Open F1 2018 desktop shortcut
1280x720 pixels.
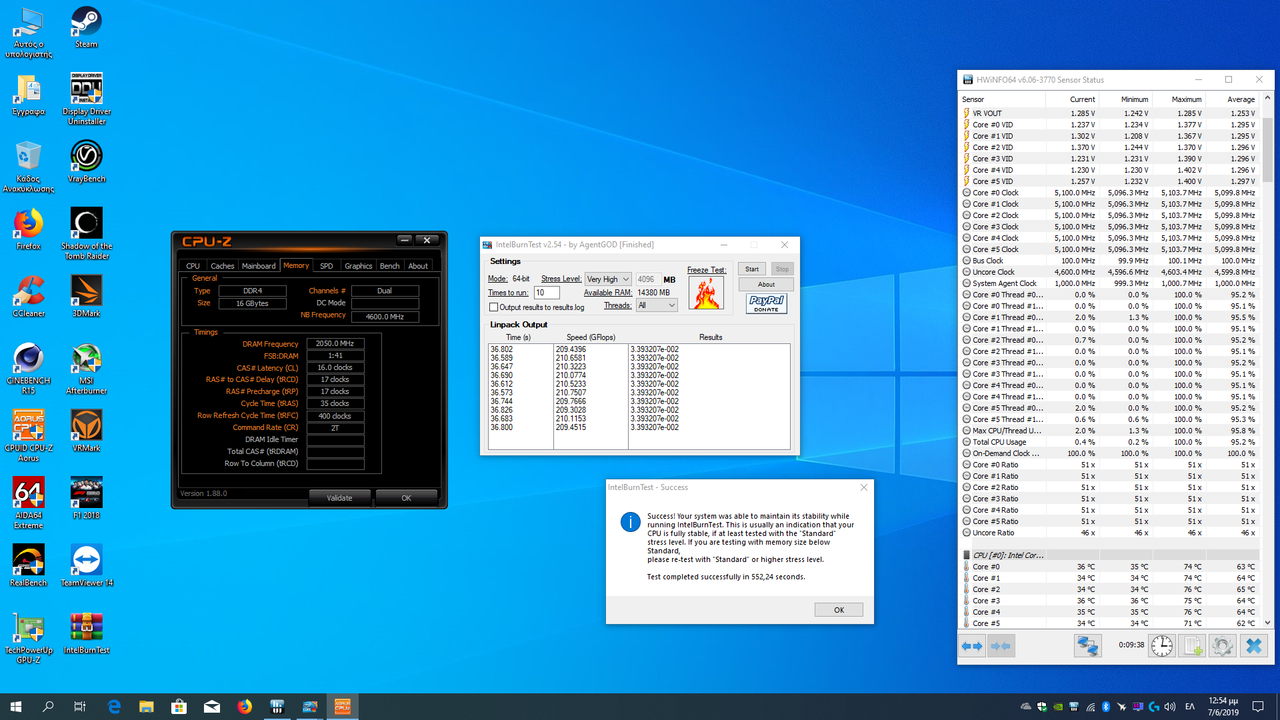tap(86, 497)
